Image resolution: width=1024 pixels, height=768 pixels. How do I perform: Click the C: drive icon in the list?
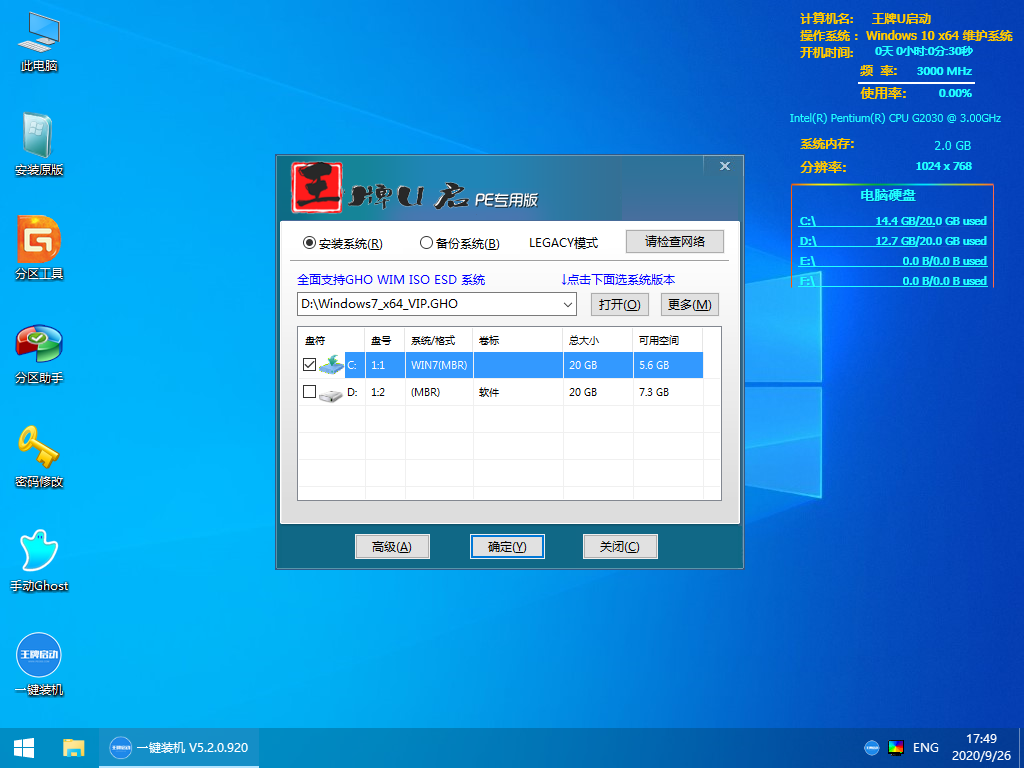pos(331,365)
